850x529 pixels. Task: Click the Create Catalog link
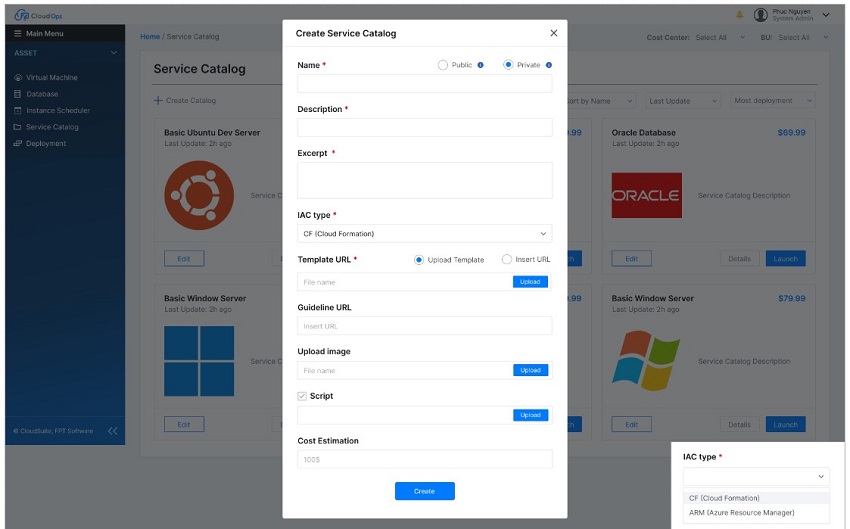pyautogui.click(x=190, y=100)
